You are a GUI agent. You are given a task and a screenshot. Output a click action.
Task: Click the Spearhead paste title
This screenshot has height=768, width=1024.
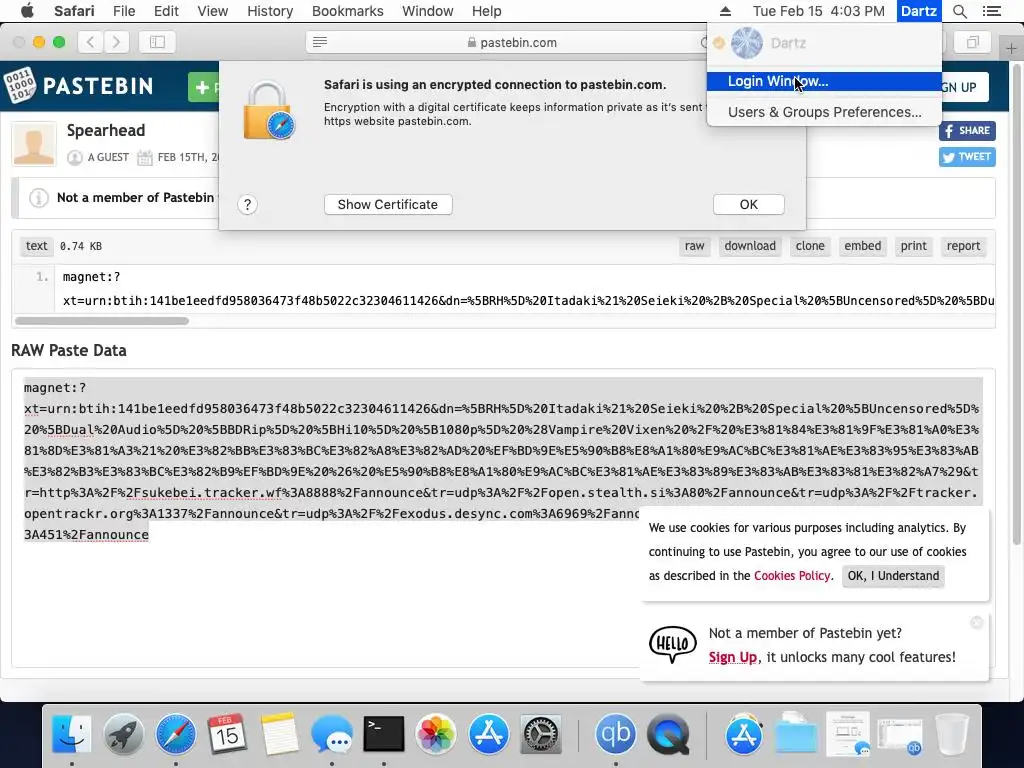pos(106,130)
